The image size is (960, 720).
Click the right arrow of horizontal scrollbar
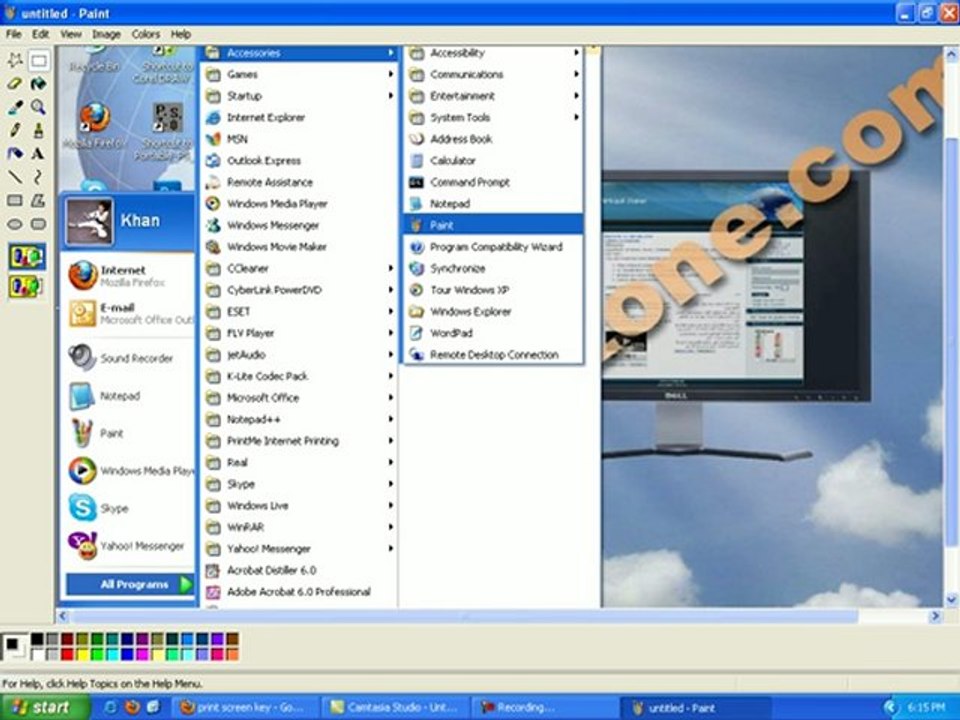(935, 616)
